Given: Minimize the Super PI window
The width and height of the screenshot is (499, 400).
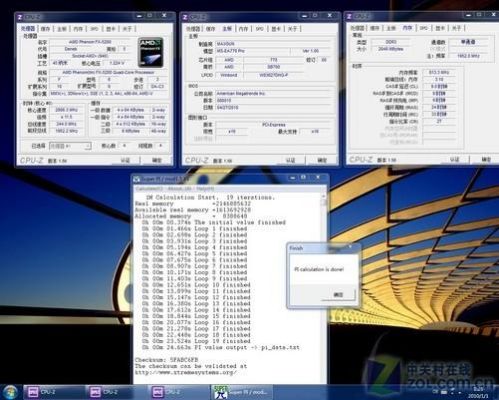Looking at the screenshot, I should tap(292, 178).
